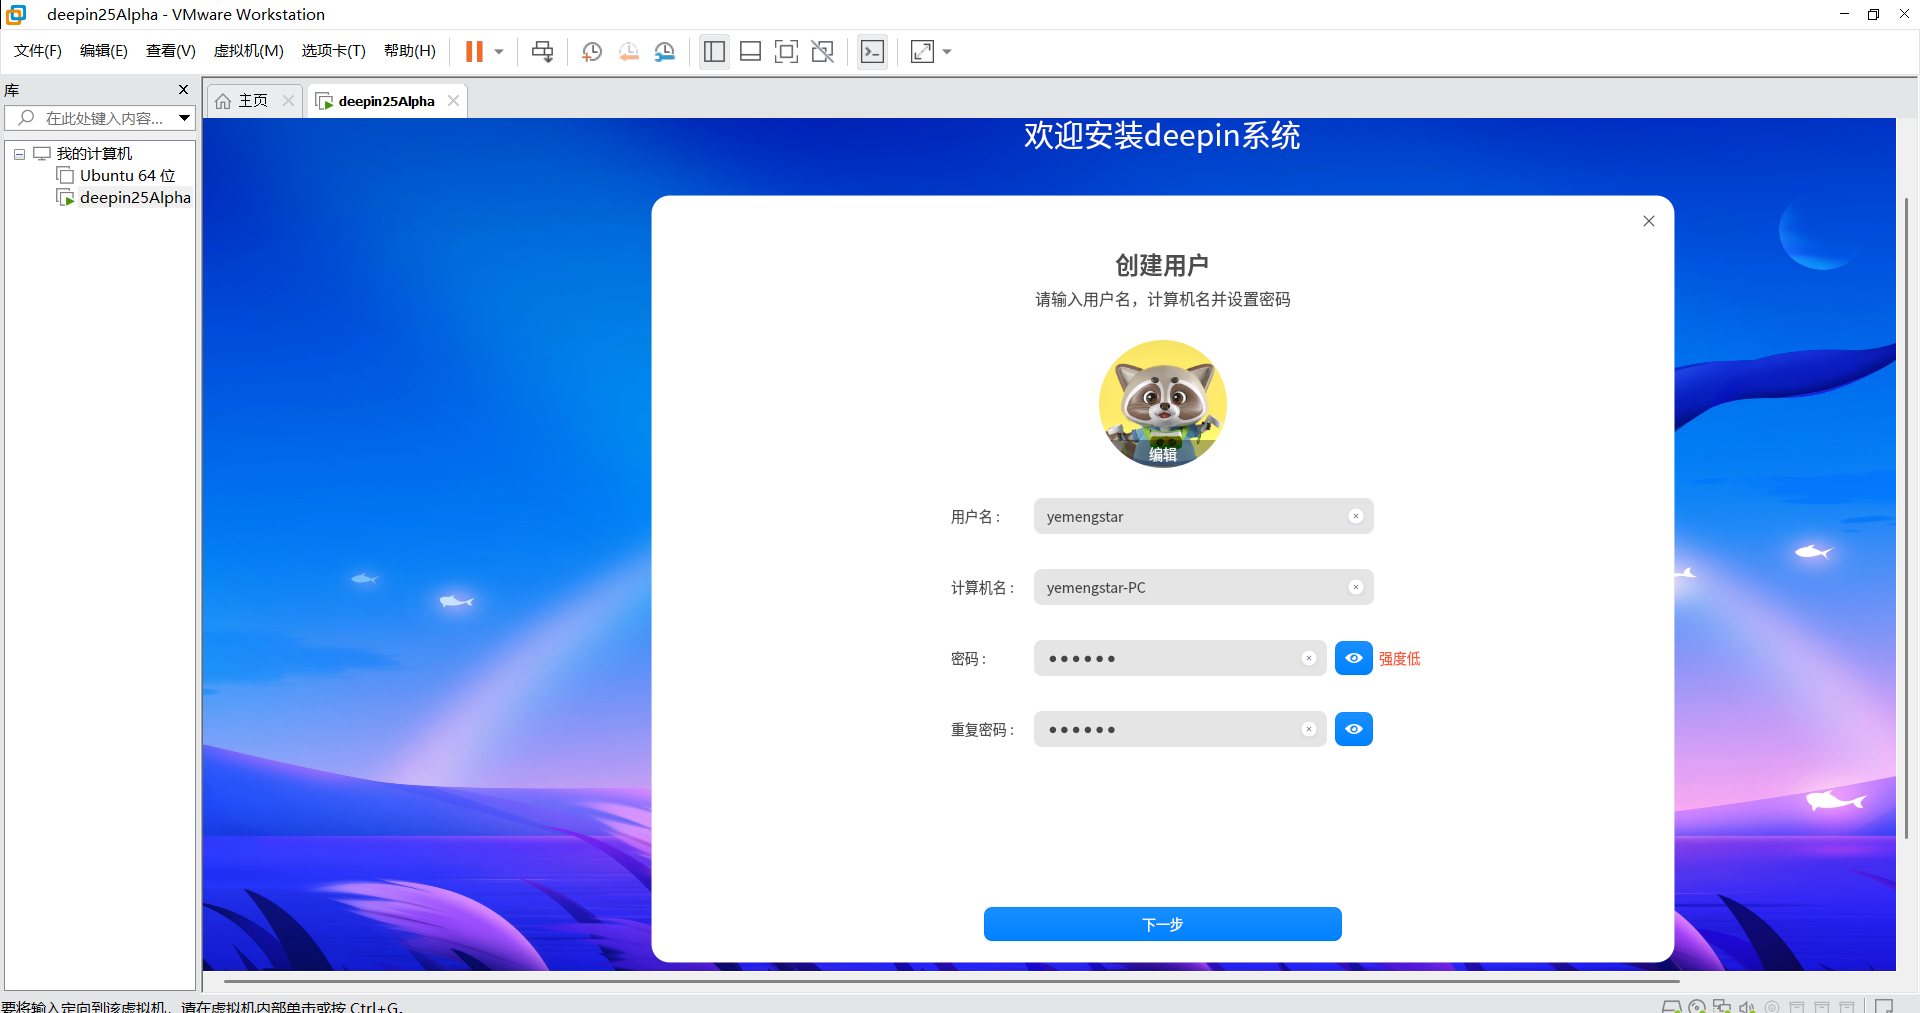The width and height of the screenshot is (1920, 1013).
Task: Toggle visibility of the repeated password
Action: pyautogui.click(x=1353, y=729)
